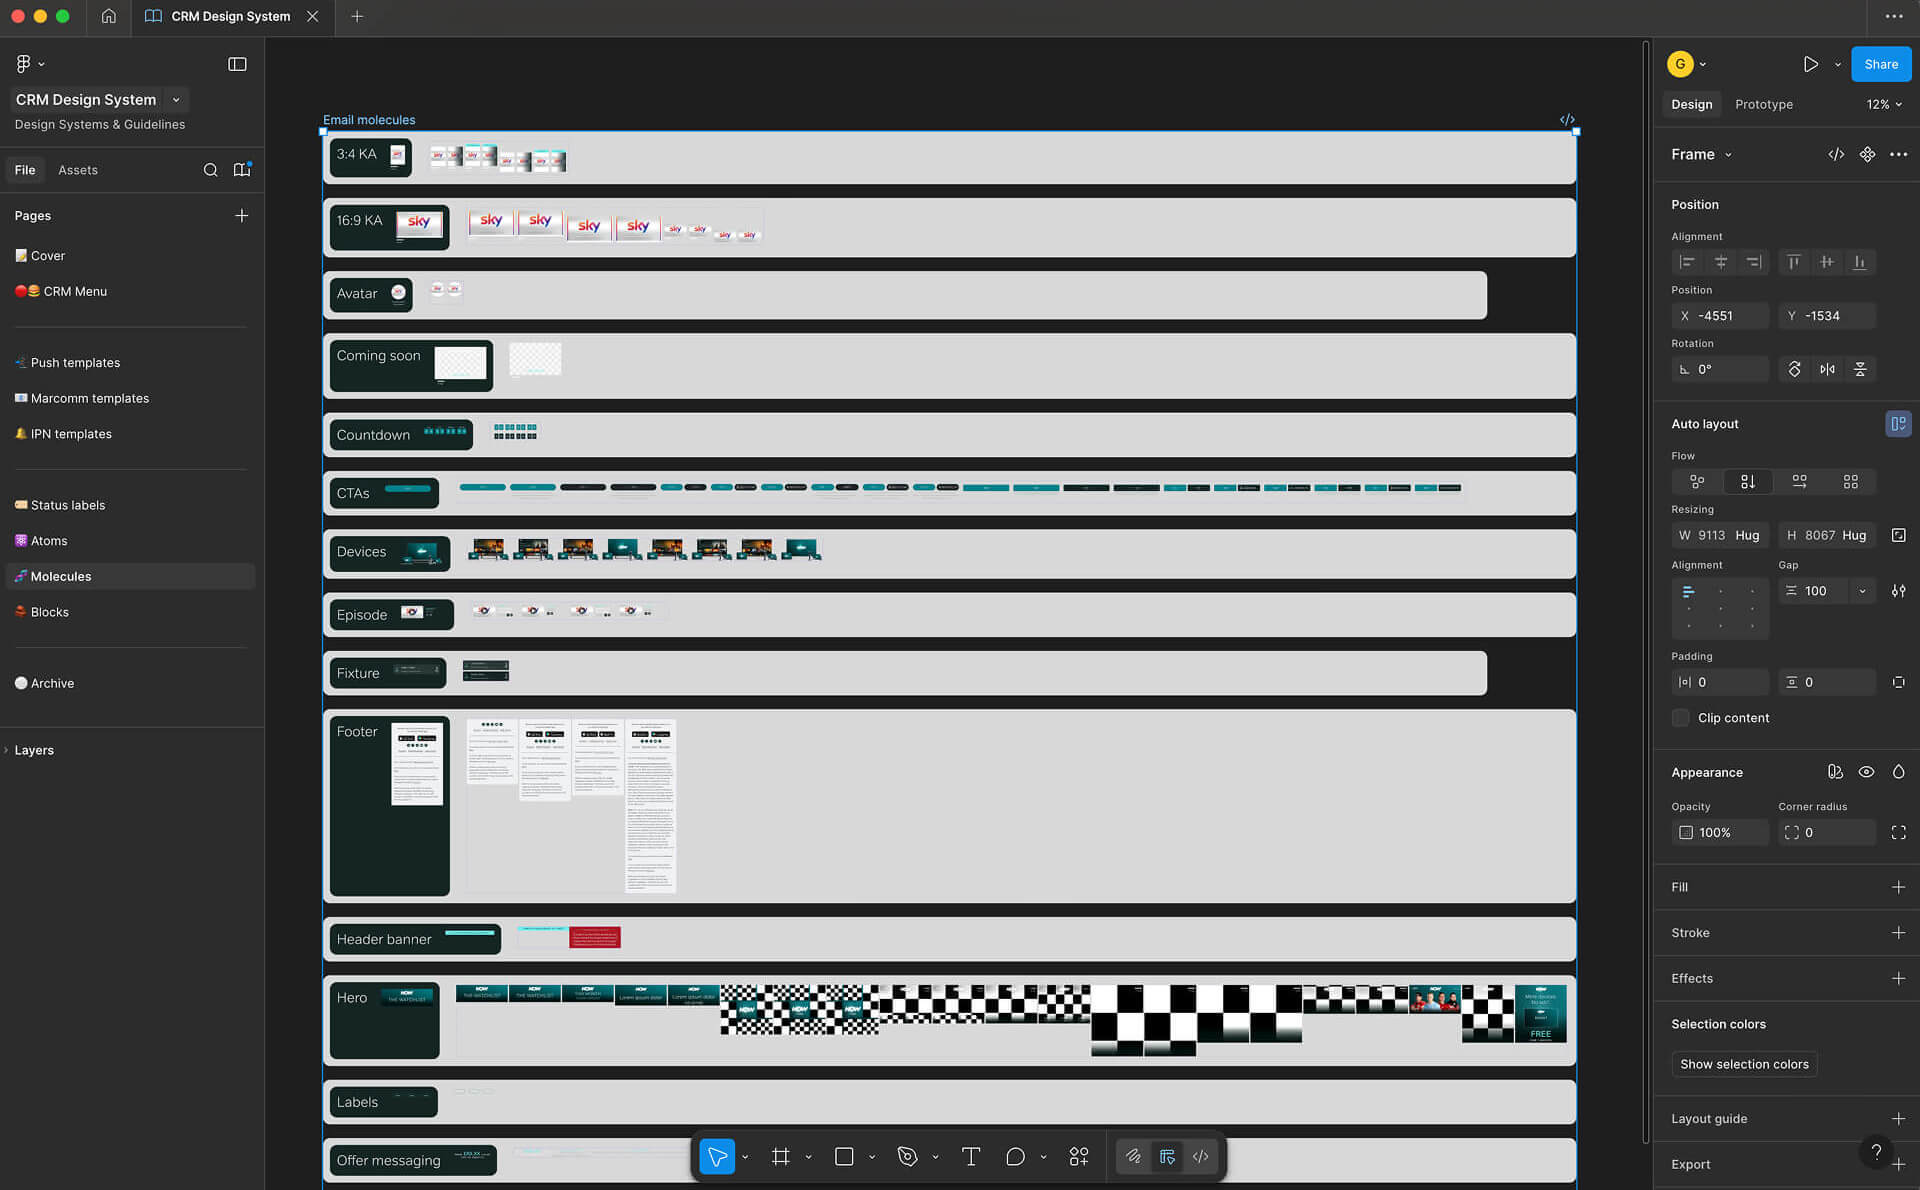Select the Text tool
Image resolution: width=1920 pixels, height=1190 pixels.
970,1157
